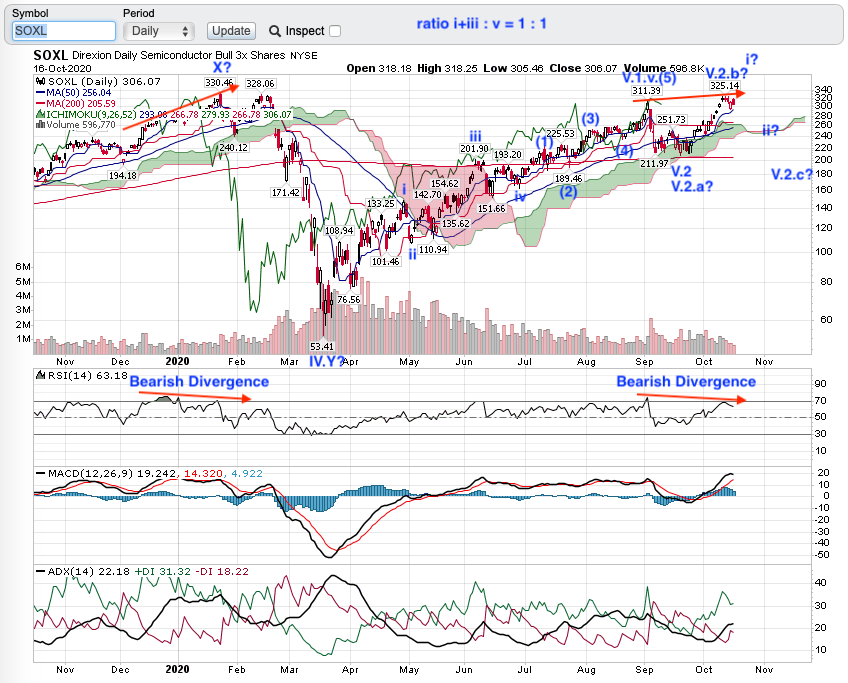Image resolution: width=848 pixels, height=683 pixels.
Task: Click the ADX(14) legend line marker
Action: click(x=37, y=571)
